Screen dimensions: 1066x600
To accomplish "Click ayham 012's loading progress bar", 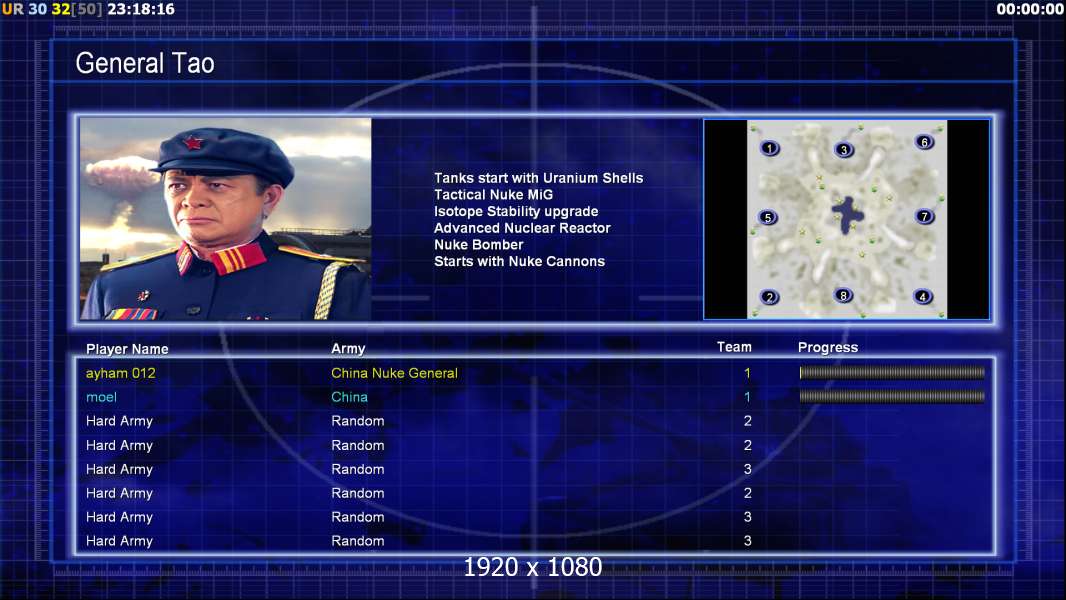I will pos(892,372).
